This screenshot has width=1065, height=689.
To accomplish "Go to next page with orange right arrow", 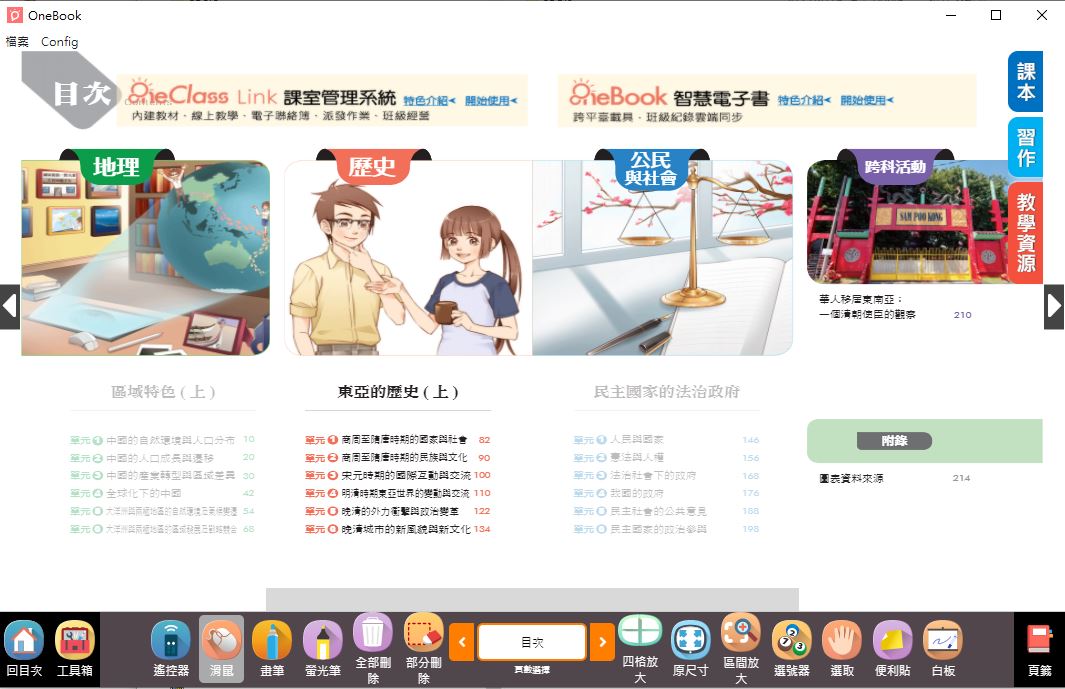I will click(602, 642).
